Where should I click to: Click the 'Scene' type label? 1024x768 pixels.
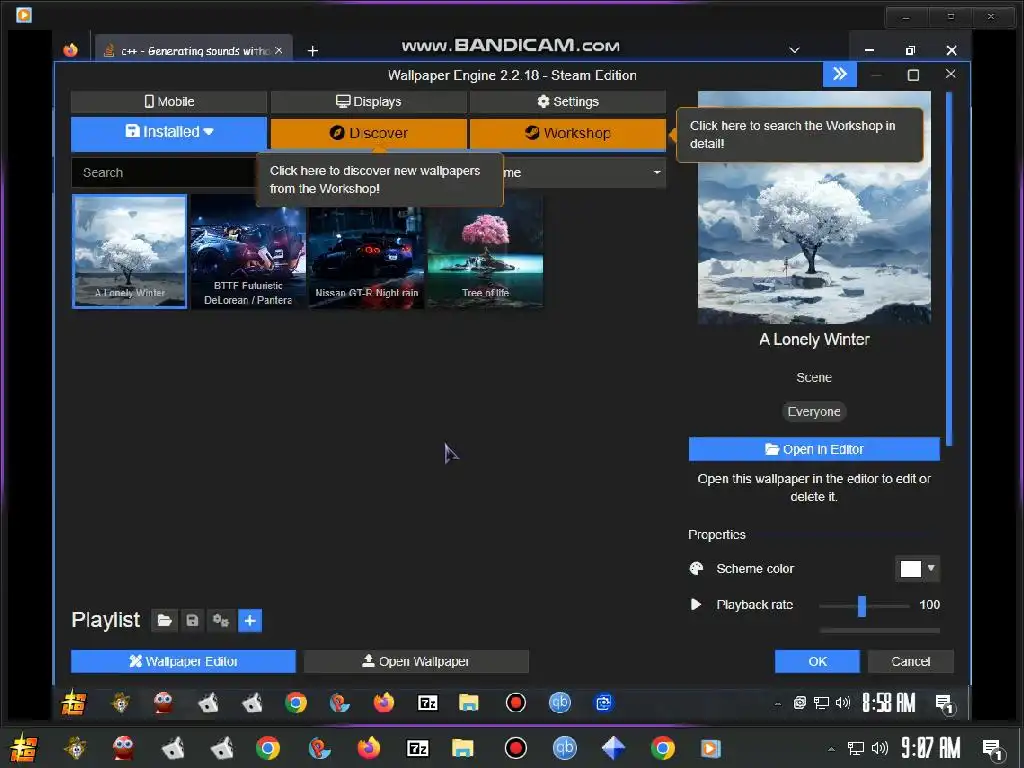click(x=814, y=377)
